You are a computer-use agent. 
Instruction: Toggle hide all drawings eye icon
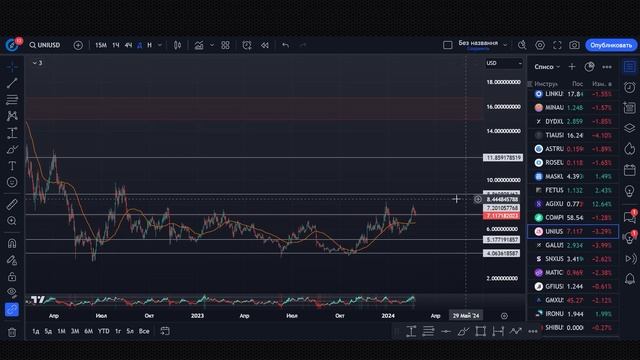[x=12, y=293]
